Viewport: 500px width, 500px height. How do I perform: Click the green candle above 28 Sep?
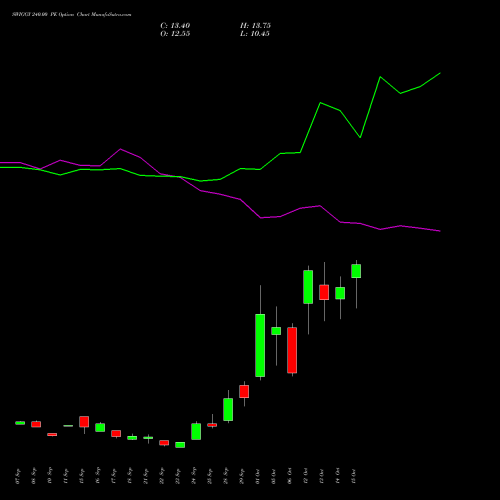pos(228,409)
